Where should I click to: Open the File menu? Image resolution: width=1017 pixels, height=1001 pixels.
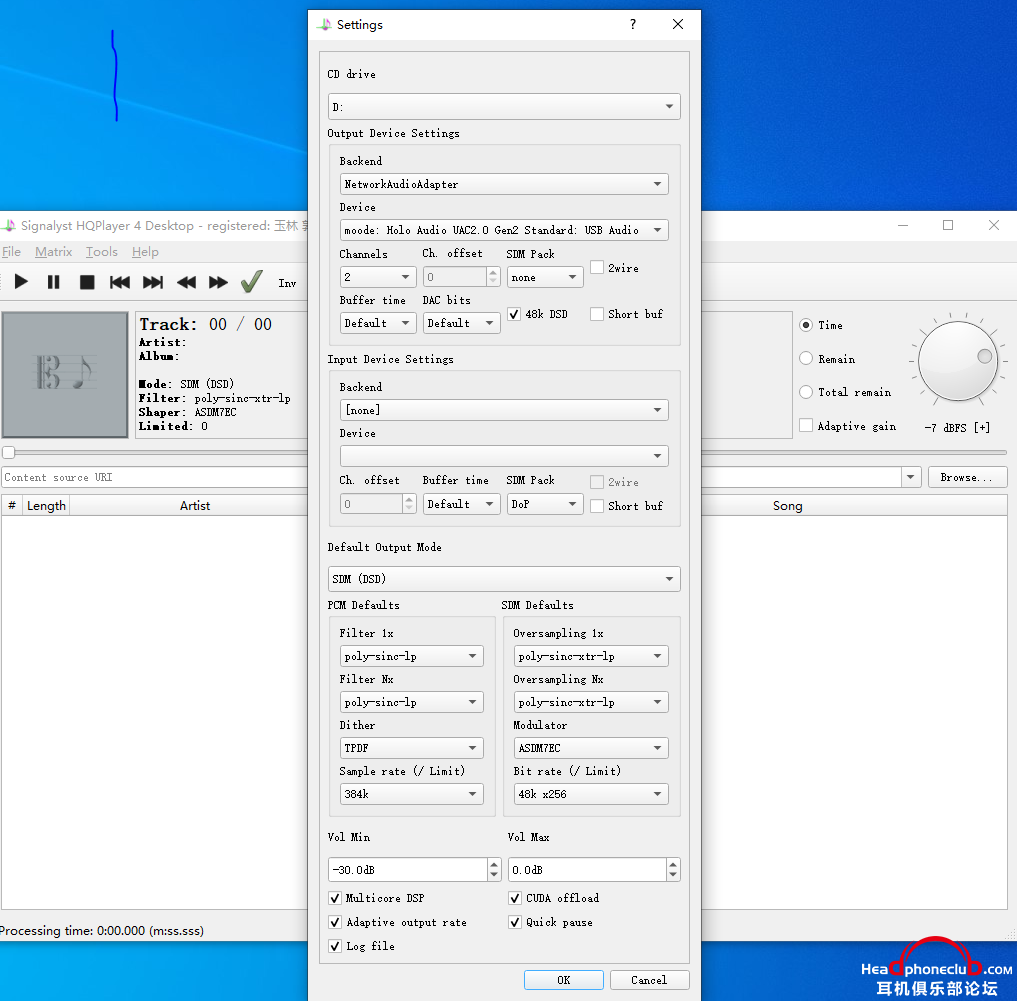[x=11, y=252]
